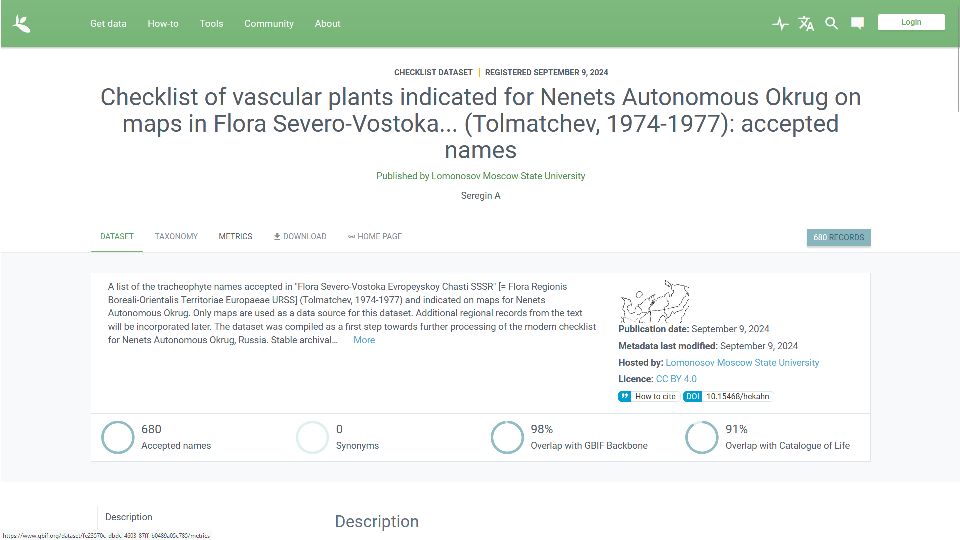Open the Home Page link tab

[x=375, y=237]
